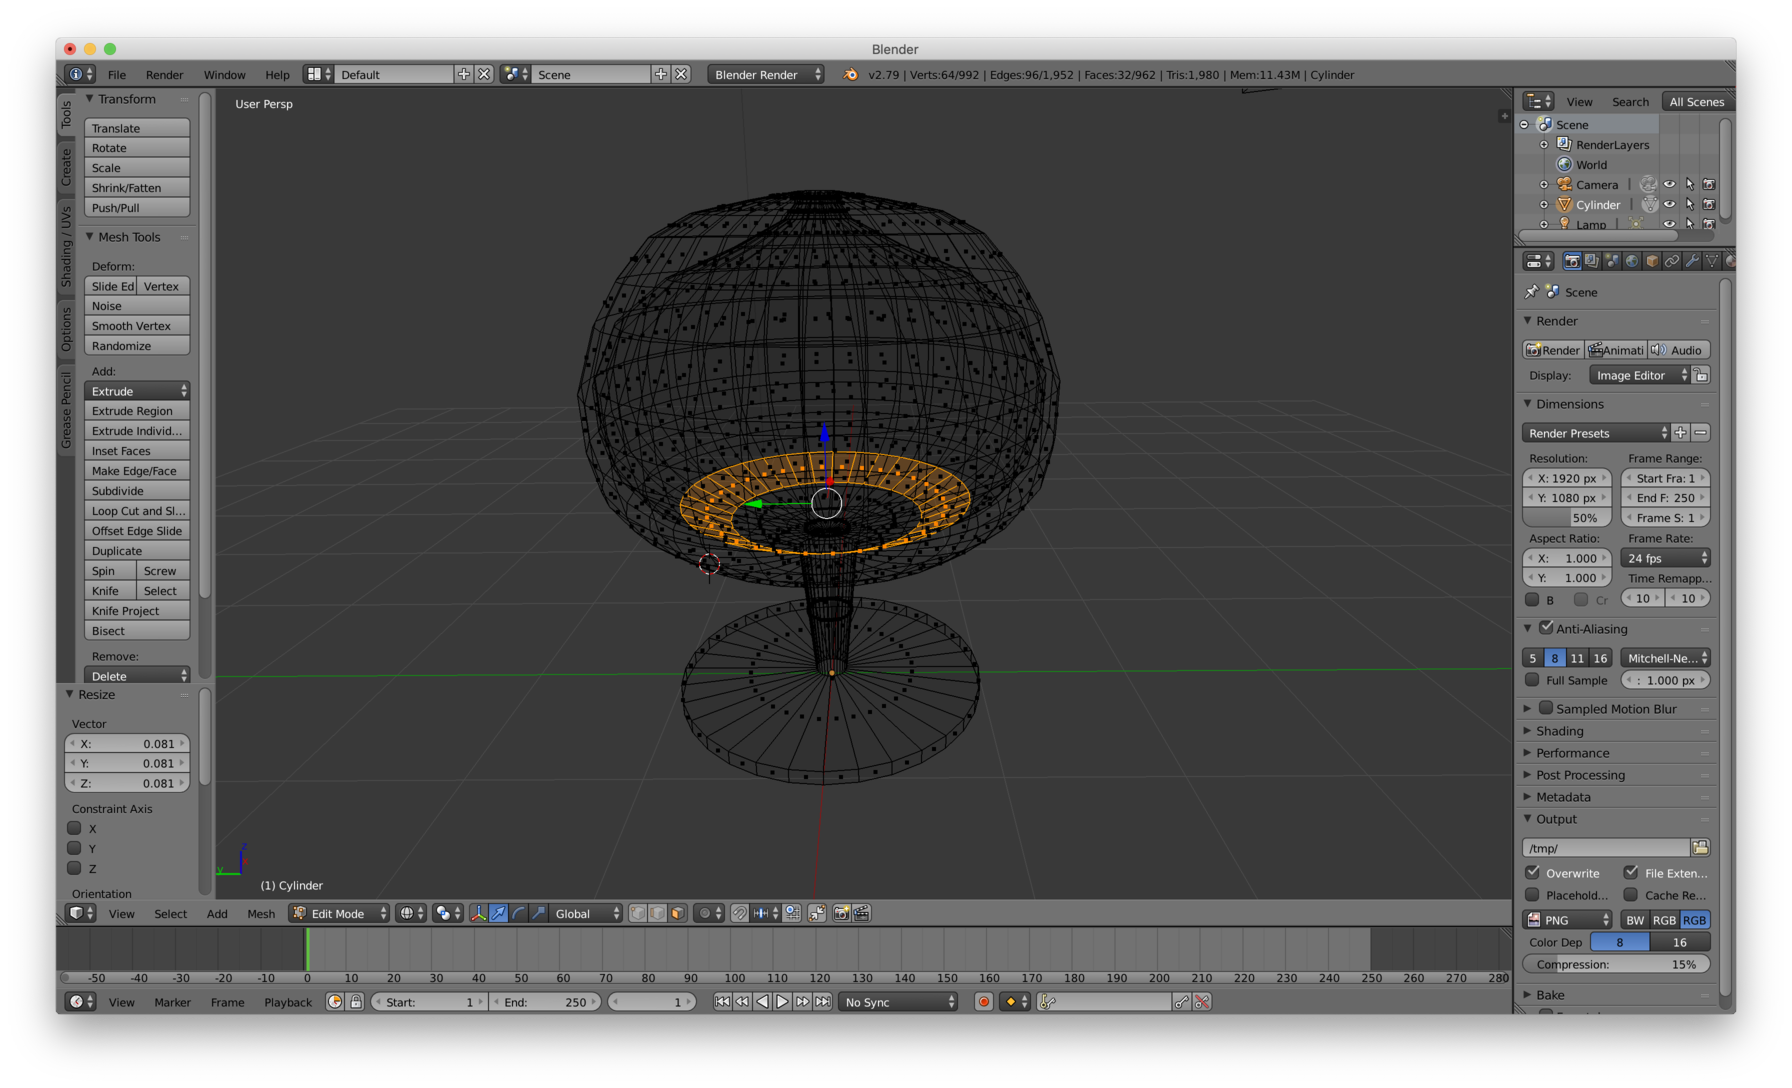This screenshot has width=1792, height=1088.
Task: Open the 24 fps frame rate dropdown
Action: (1665, 558)
